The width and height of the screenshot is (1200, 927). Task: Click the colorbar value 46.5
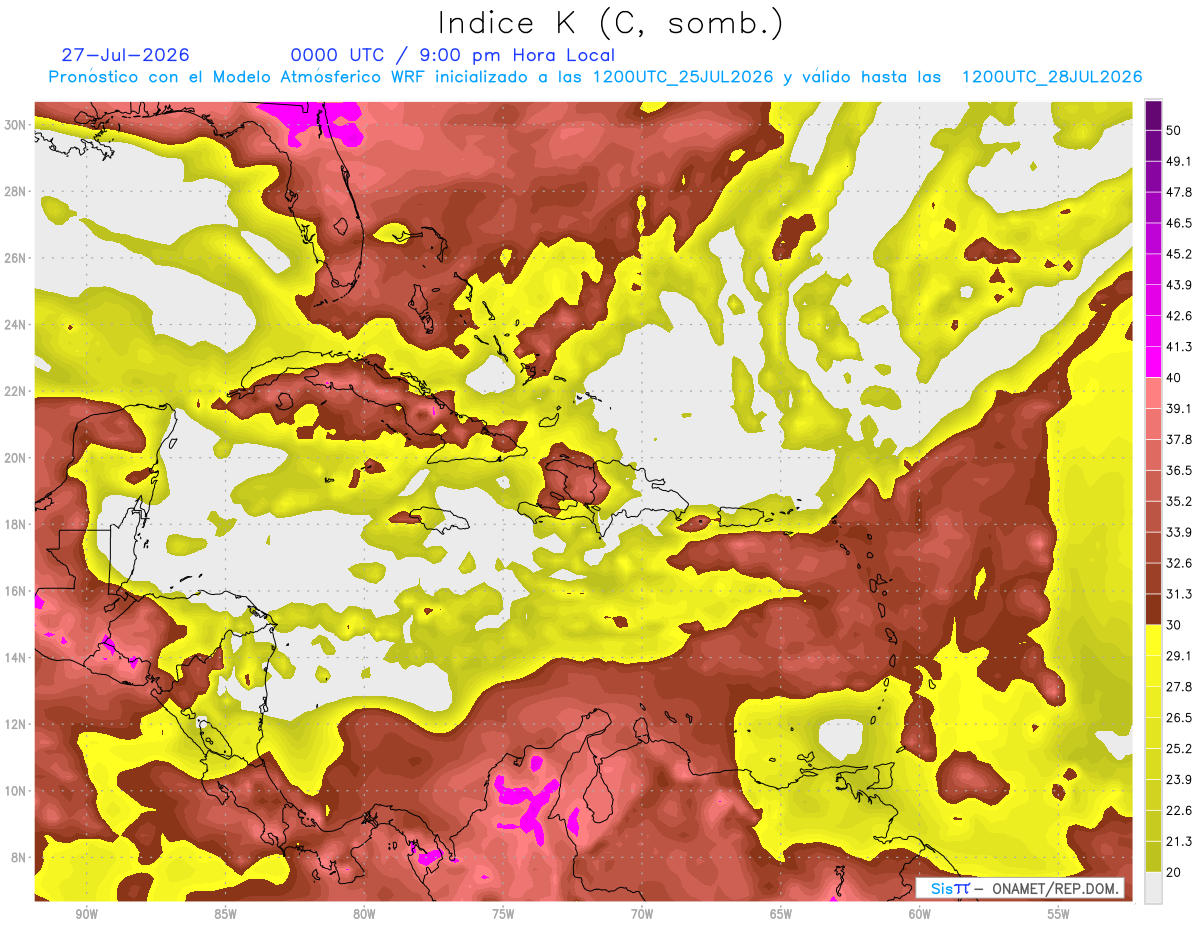point(1179,222)
